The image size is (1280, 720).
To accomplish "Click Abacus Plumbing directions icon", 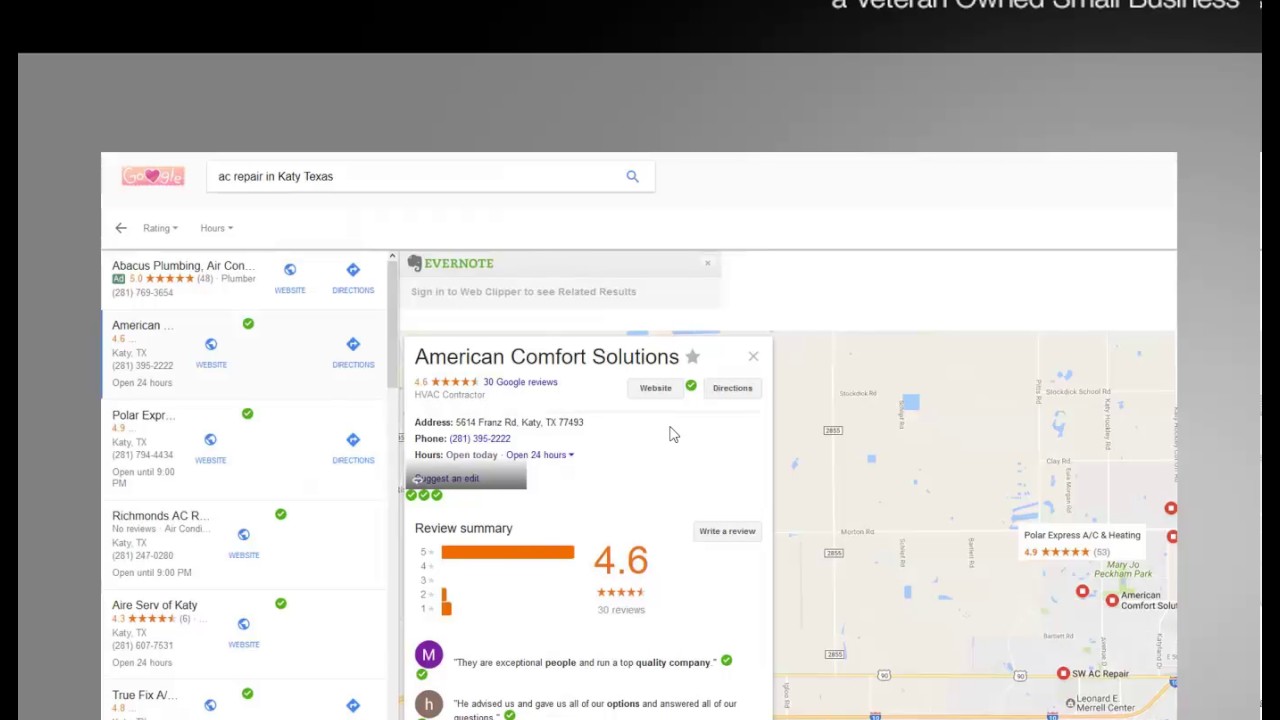I will [x=353, y=270].
